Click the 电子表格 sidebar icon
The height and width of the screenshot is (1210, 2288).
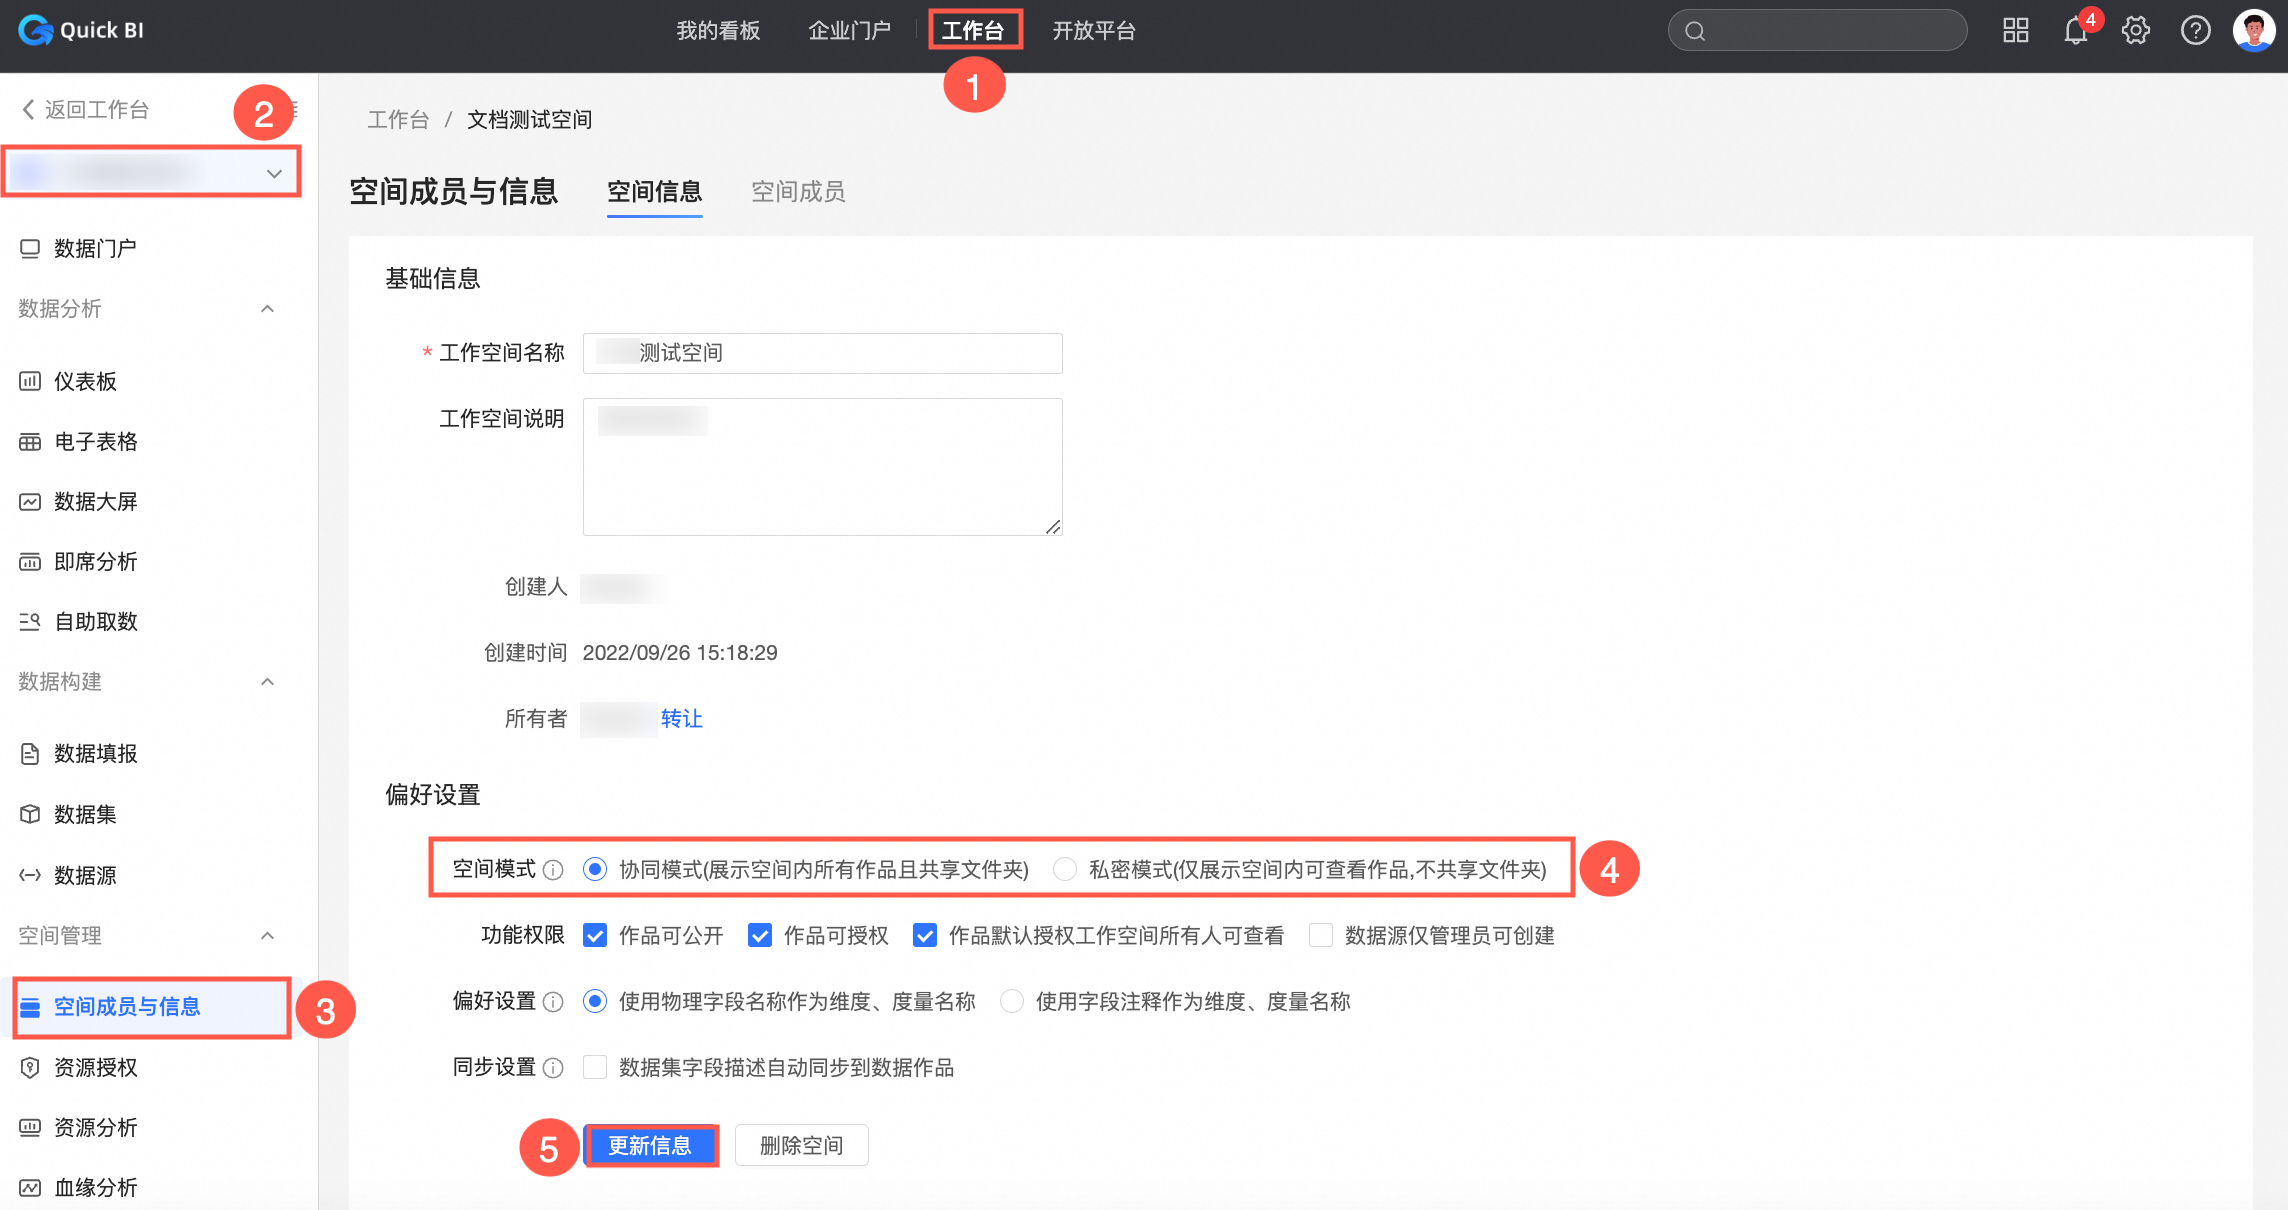tap(30, 442)
